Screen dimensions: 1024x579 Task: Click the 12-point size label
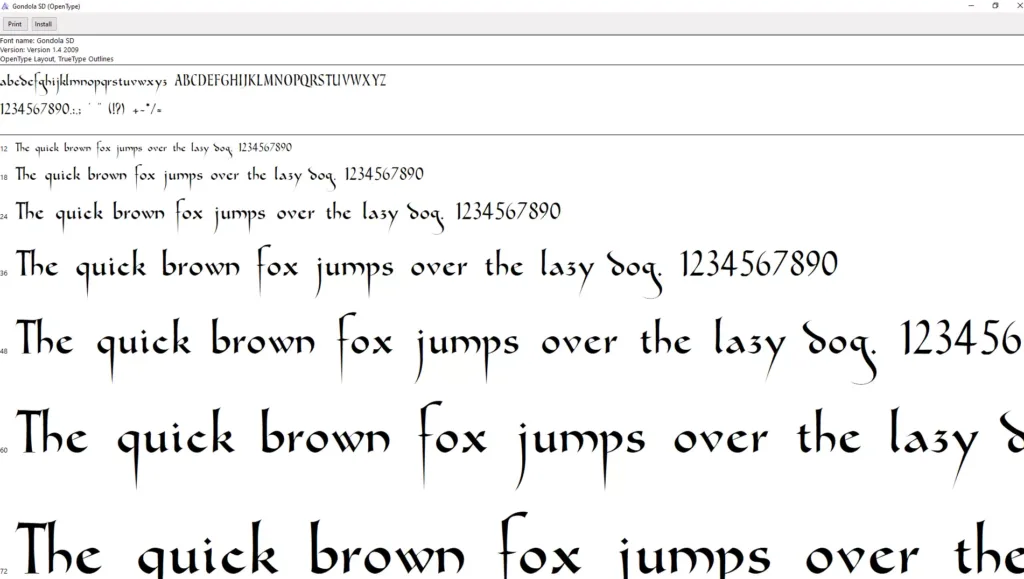click(x=4, y=149)
